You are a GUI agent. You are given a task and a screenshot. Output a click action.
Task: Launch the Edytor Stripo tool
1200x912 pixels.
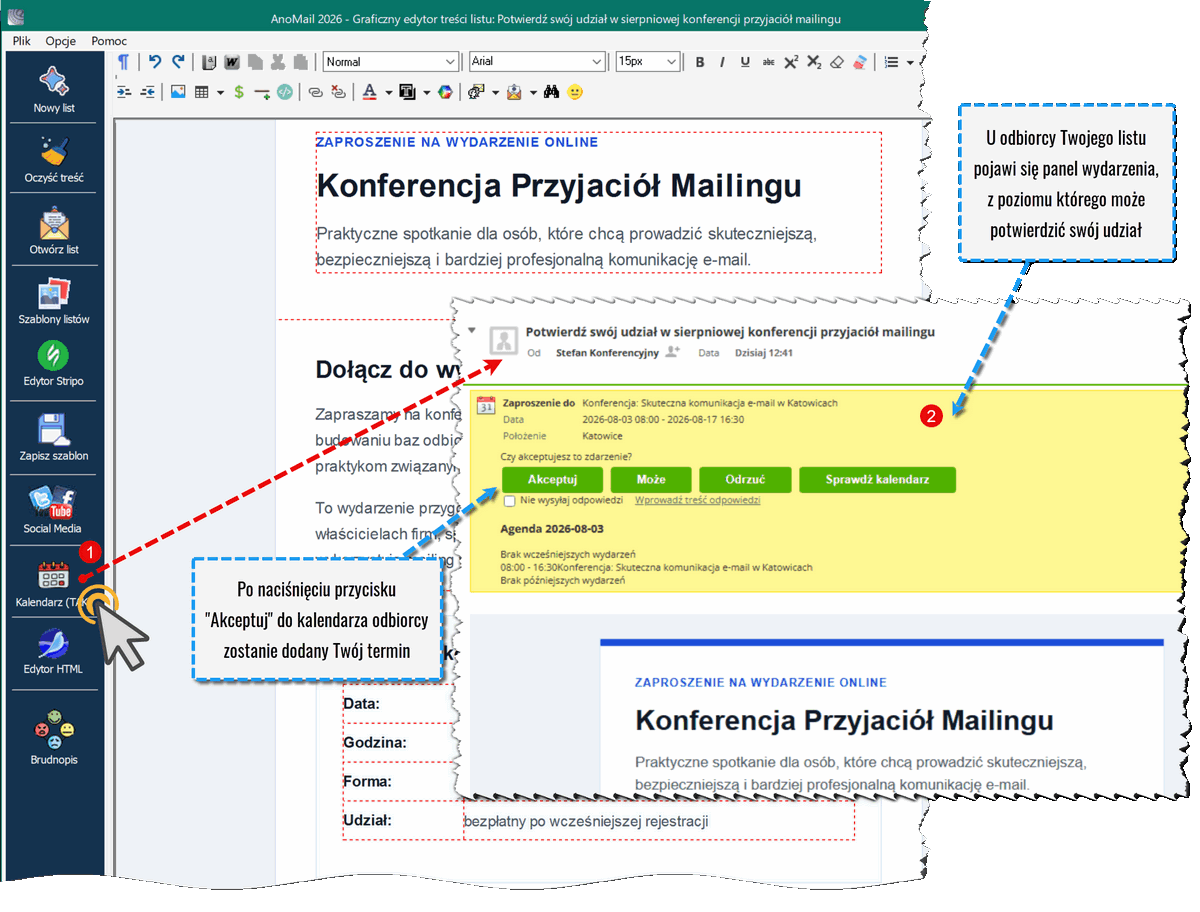(x=54, y=363)
